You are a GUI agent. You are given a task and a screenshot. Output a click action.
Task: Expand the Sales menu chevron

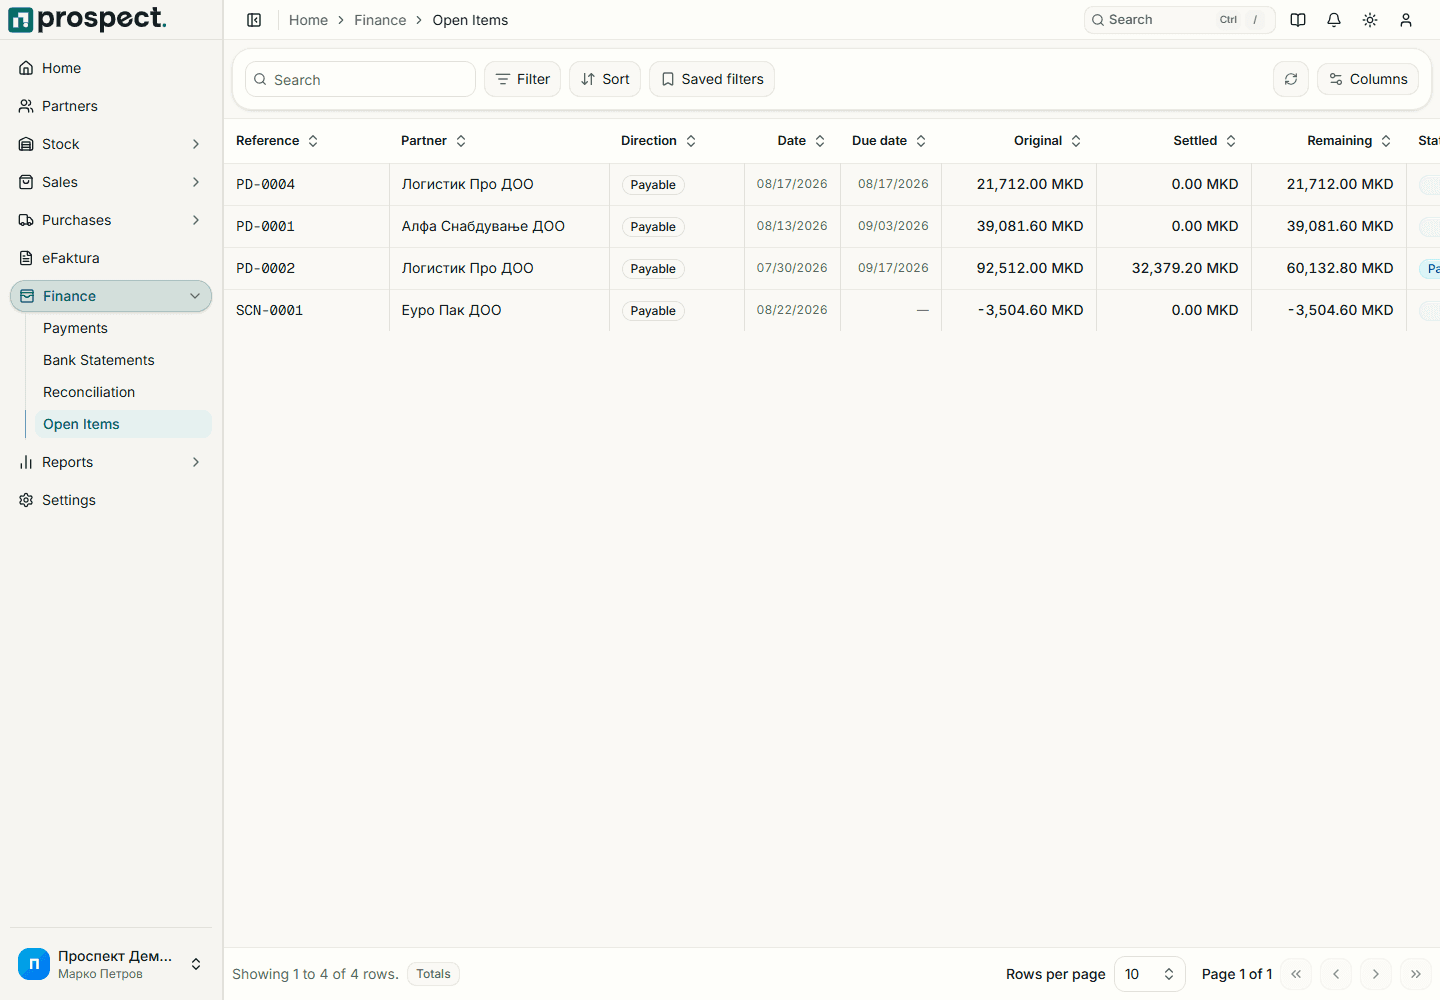pyautogui.click(x=196, y=182)
